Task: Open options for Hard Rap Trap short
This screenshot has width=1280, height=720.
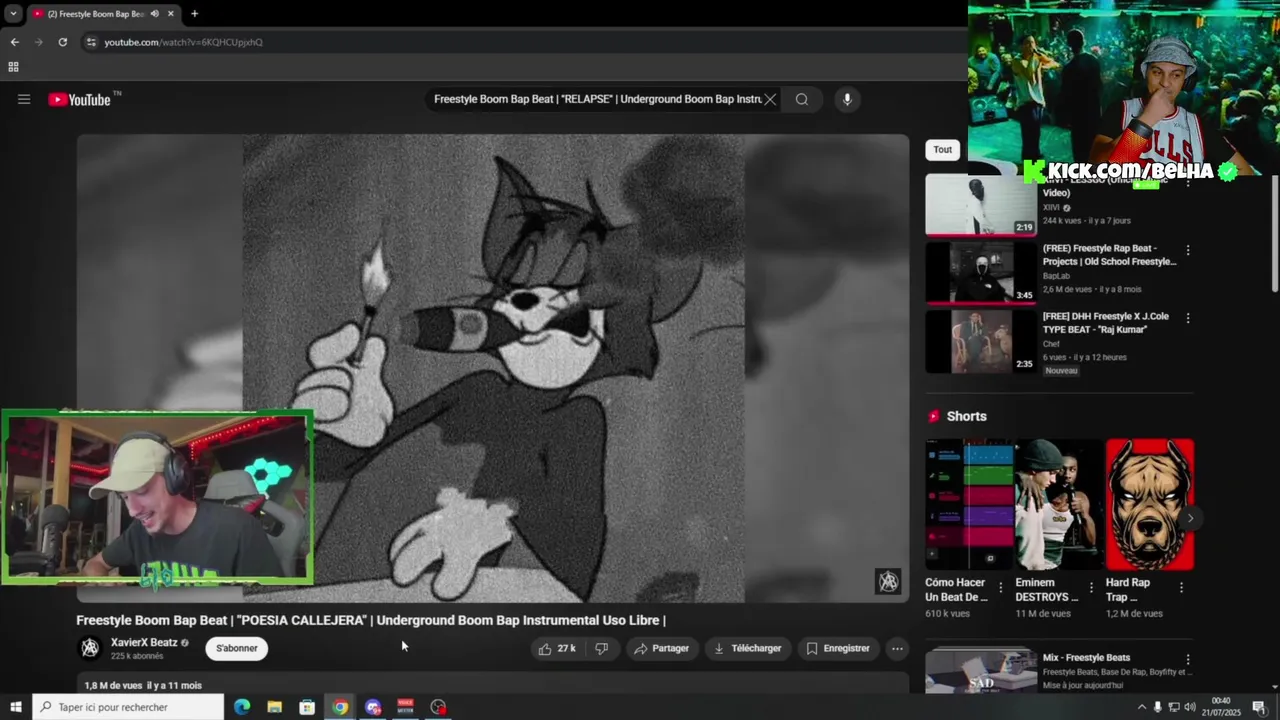Action: [1181, 587]
